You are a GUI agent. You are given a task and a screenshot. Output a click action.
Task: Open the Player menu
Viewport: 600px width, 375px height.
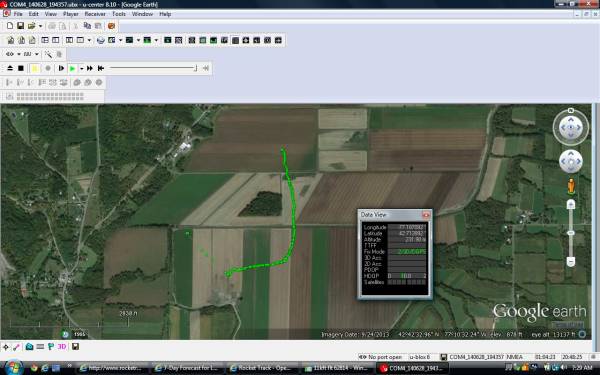70,14
